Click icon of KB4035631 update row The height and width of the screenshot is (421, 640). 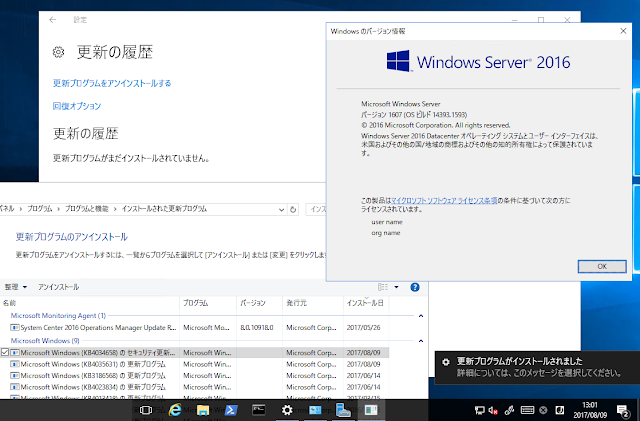(x=15, y=364)
